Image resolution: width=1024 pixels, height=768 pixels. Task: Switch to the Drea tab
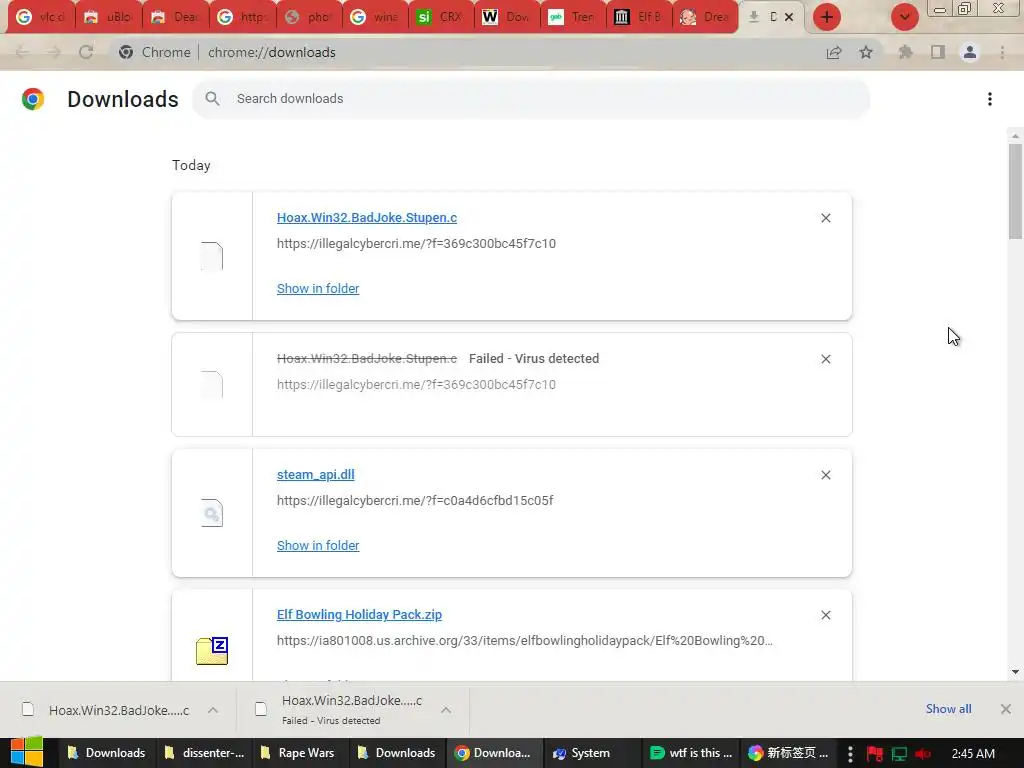pyautogui.click(x=705, y=17)
